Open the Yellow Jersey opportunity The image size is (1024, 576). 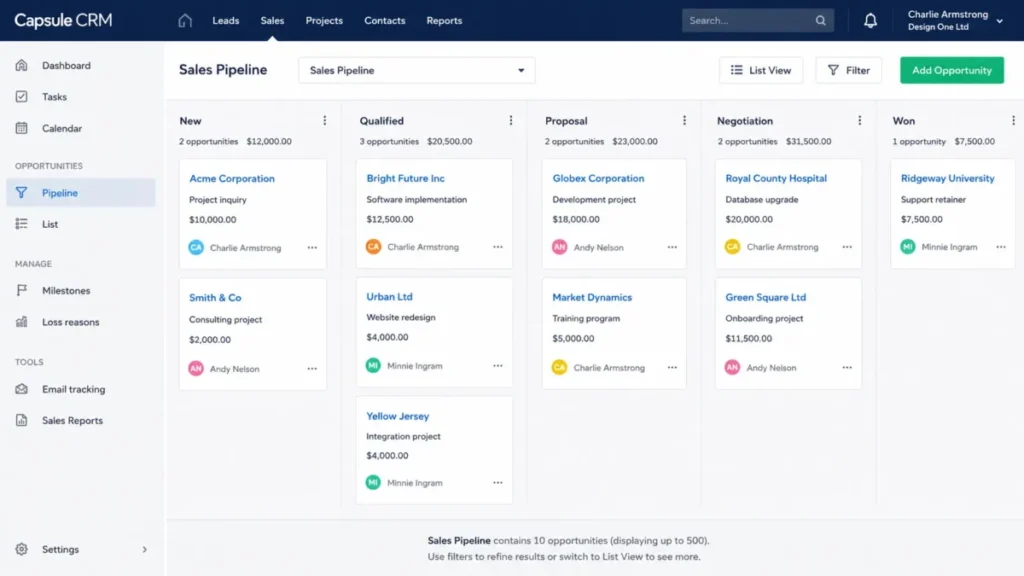[x=398, y=416]
